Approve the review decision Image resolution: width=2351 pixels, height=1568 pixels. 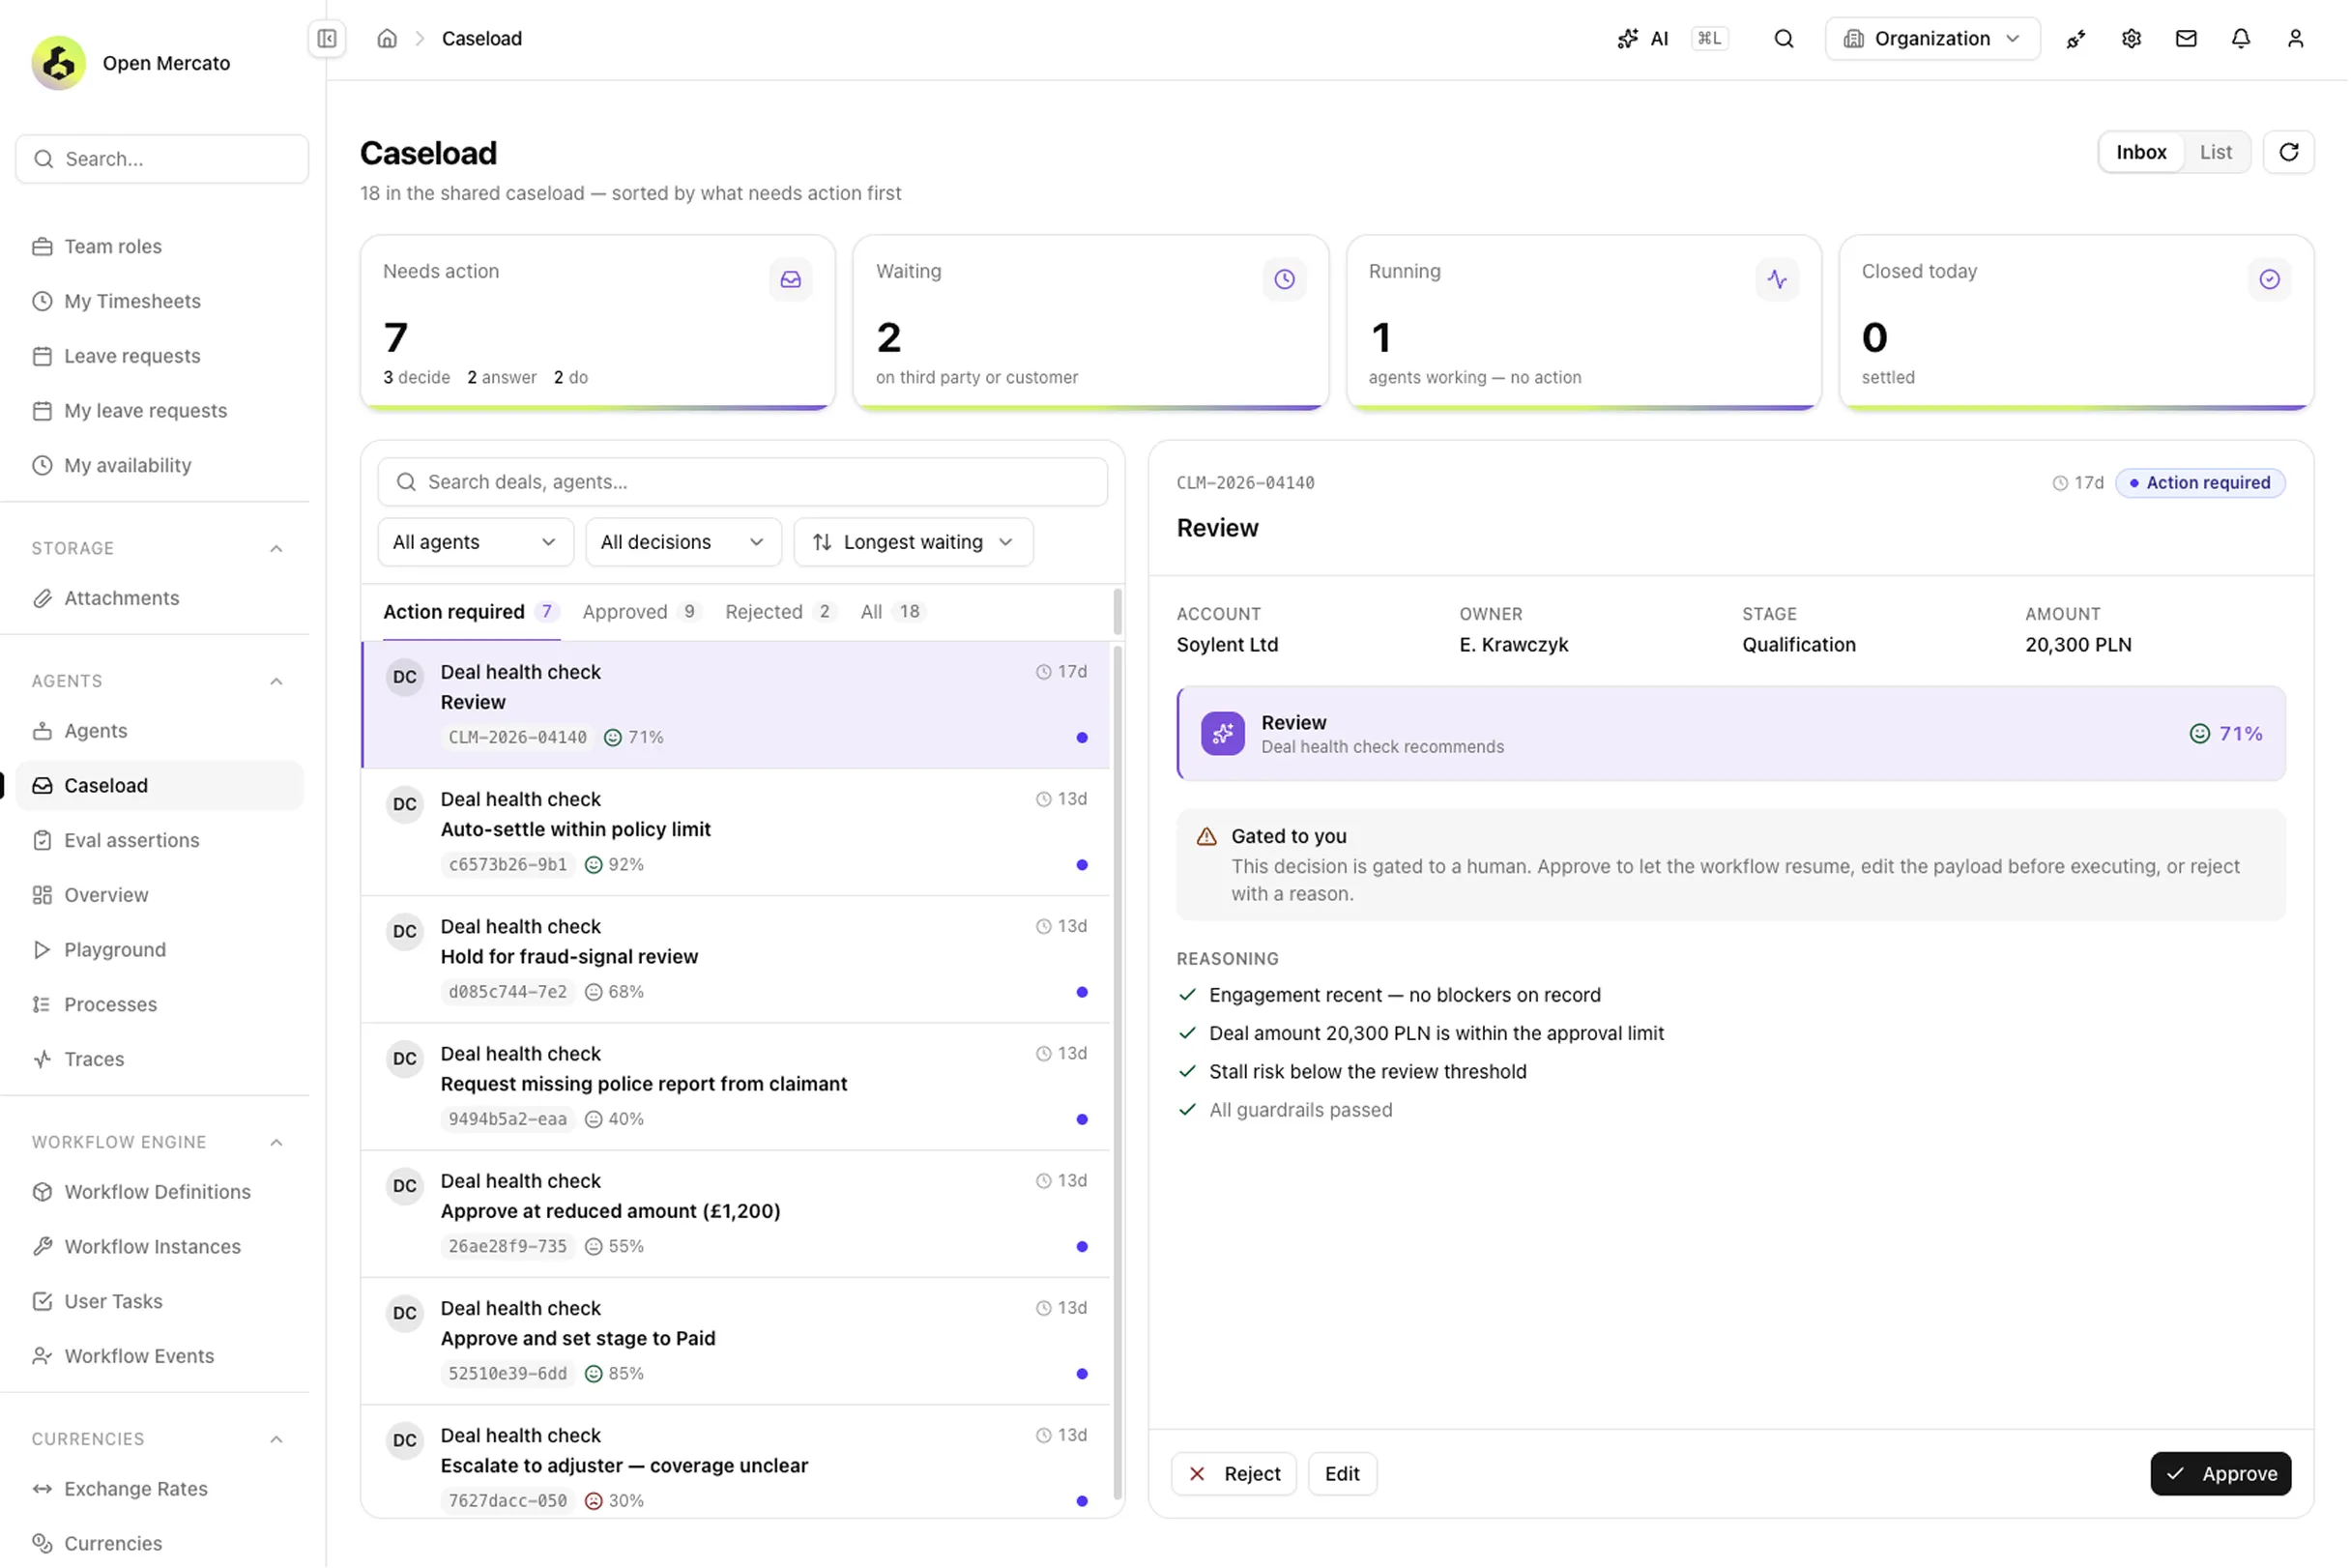point(2221,1474)
